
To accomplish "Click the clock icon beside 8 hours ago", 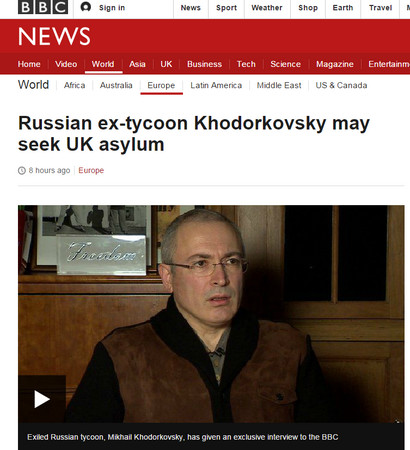I will pyautogui.click(x=22, y=171).
